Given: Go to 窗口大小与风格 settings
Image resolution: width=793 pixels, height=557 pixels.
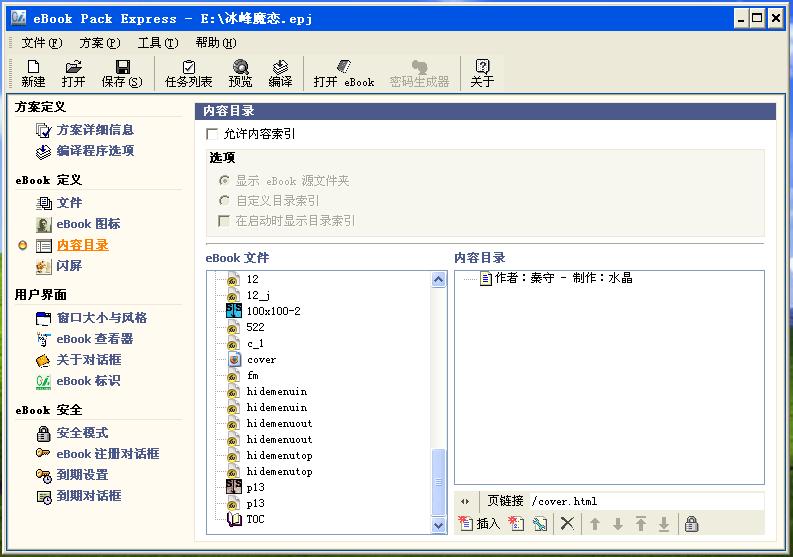Looking at the screenshot, I should coord(102,318).
